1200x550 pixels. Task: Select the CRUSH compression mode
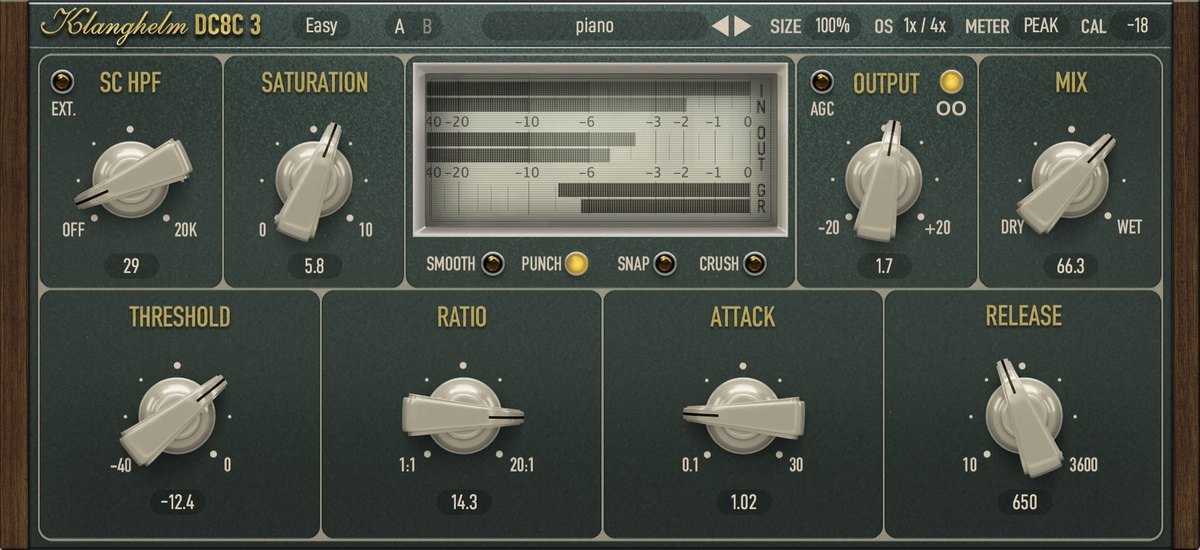click(756, 264)
